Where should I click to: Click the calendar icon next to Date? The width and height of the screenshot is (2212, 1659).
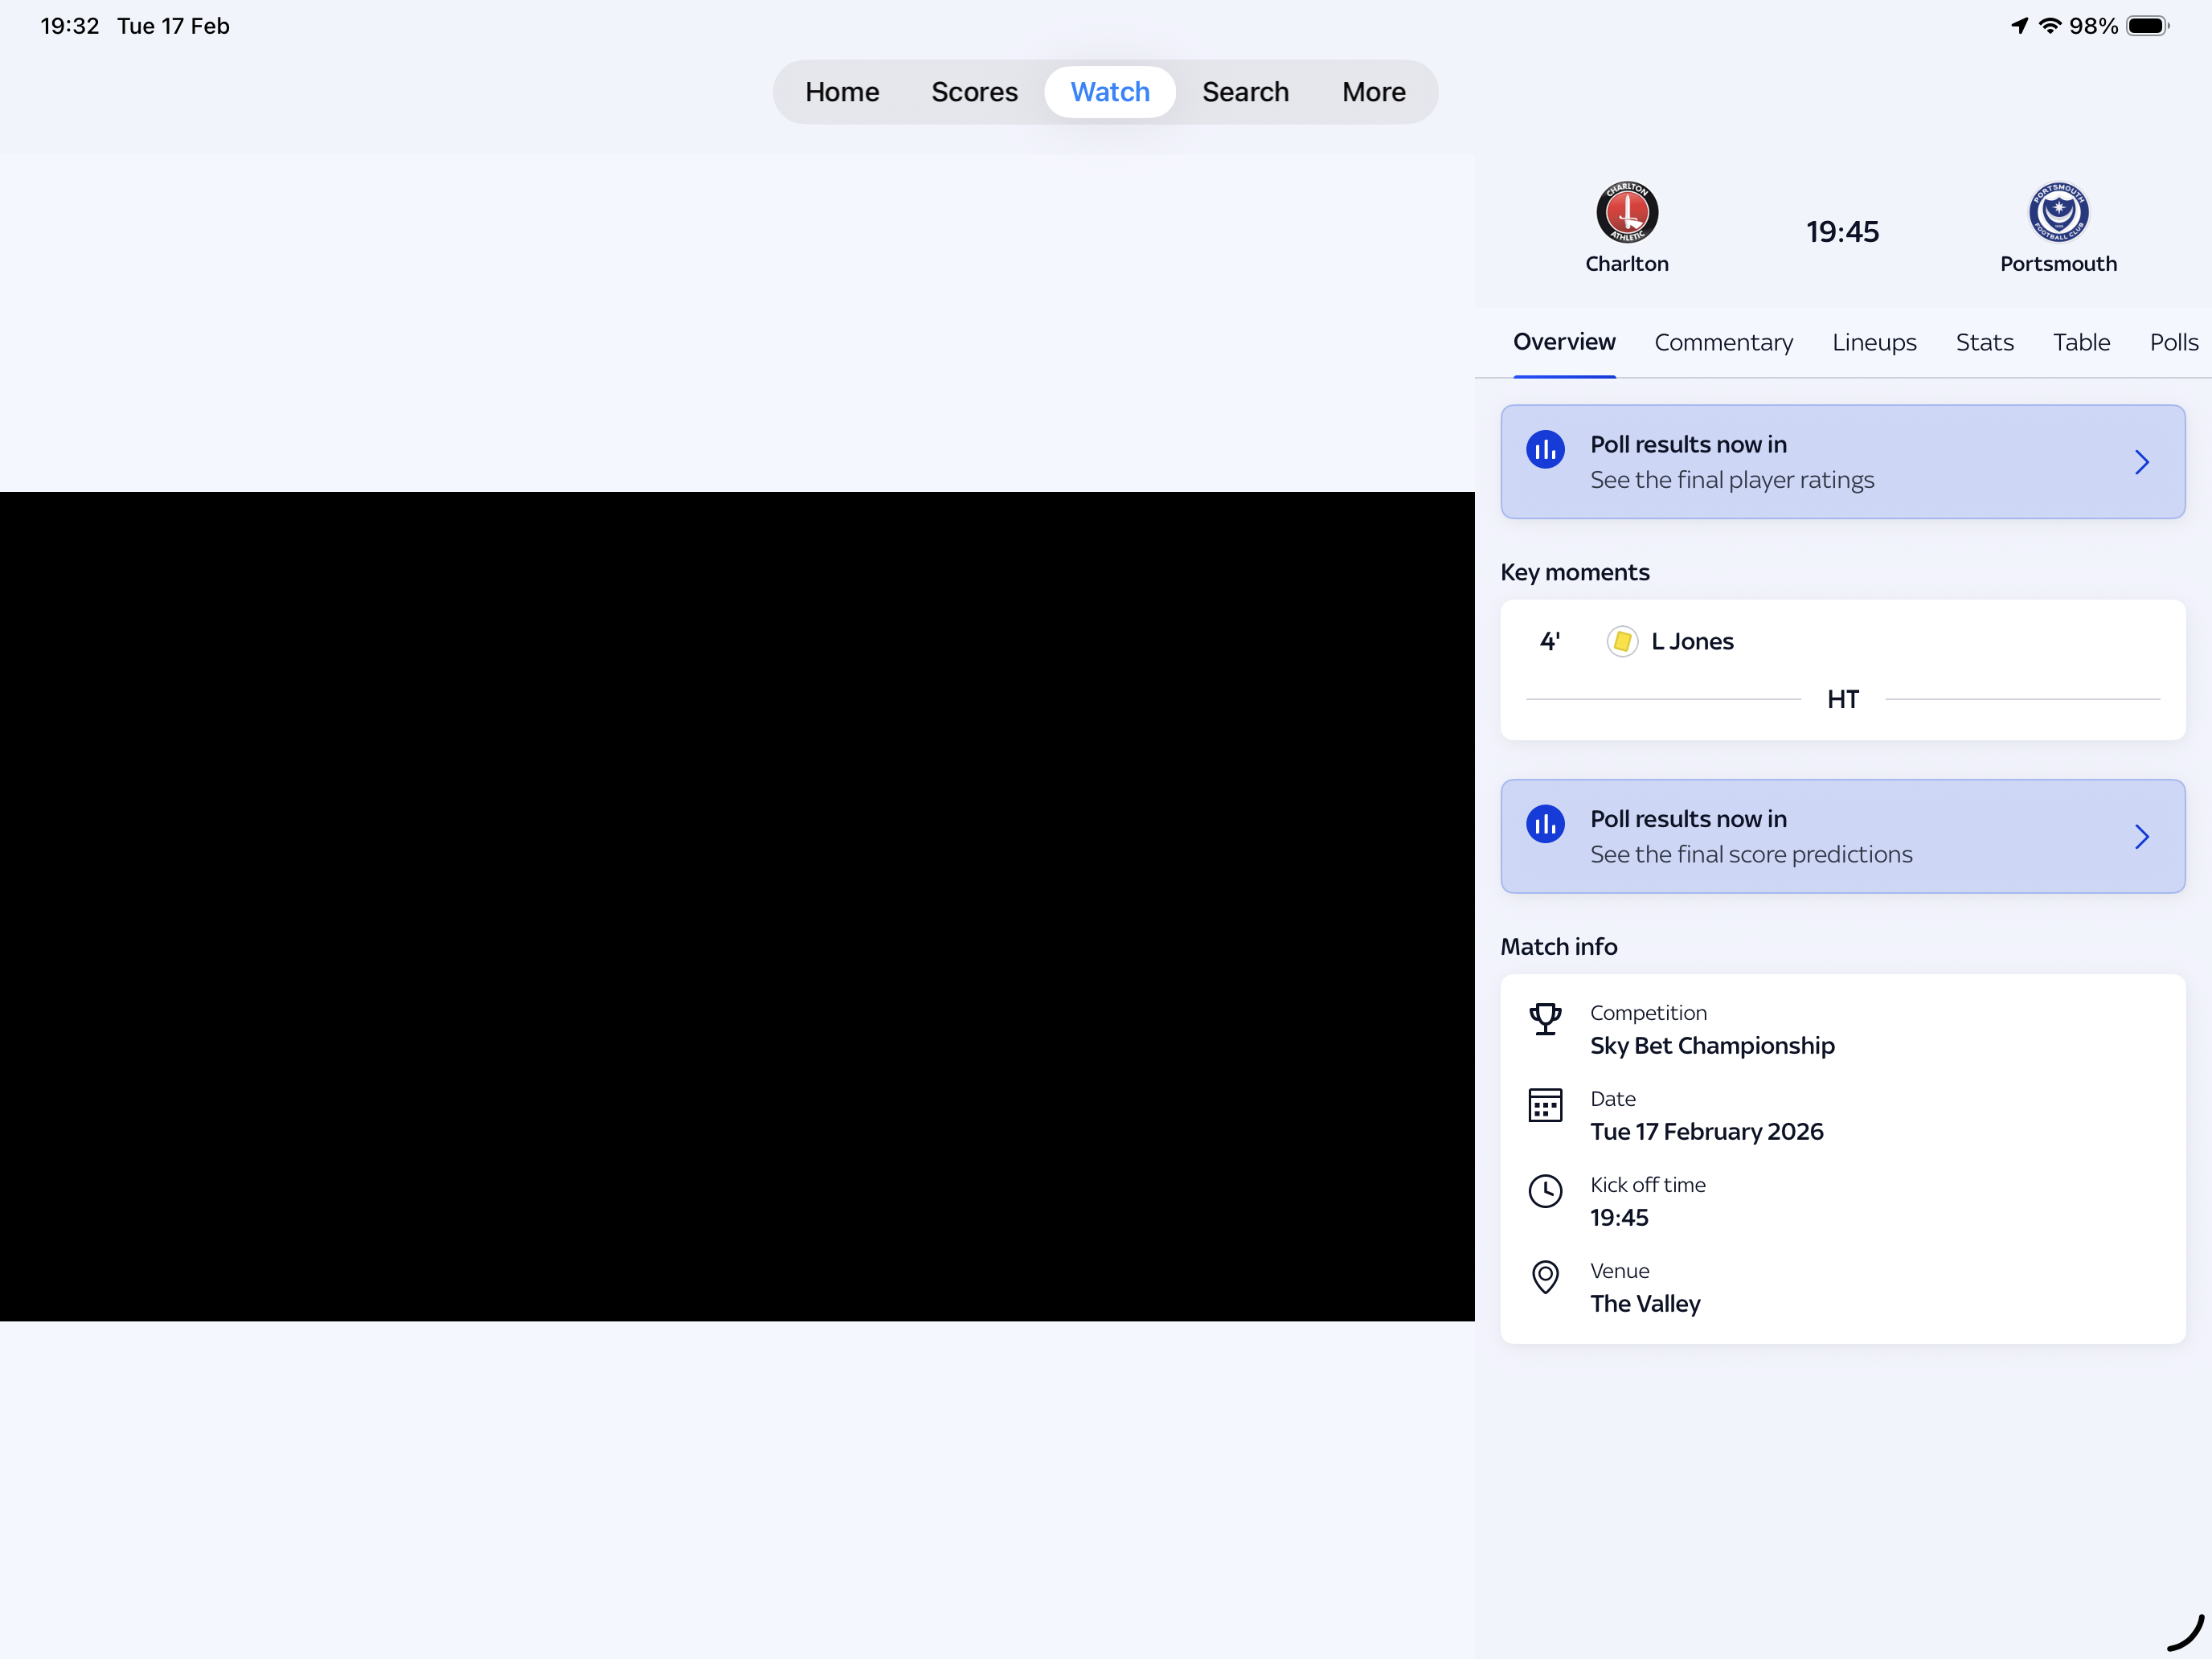[x=1545, y=1105]
